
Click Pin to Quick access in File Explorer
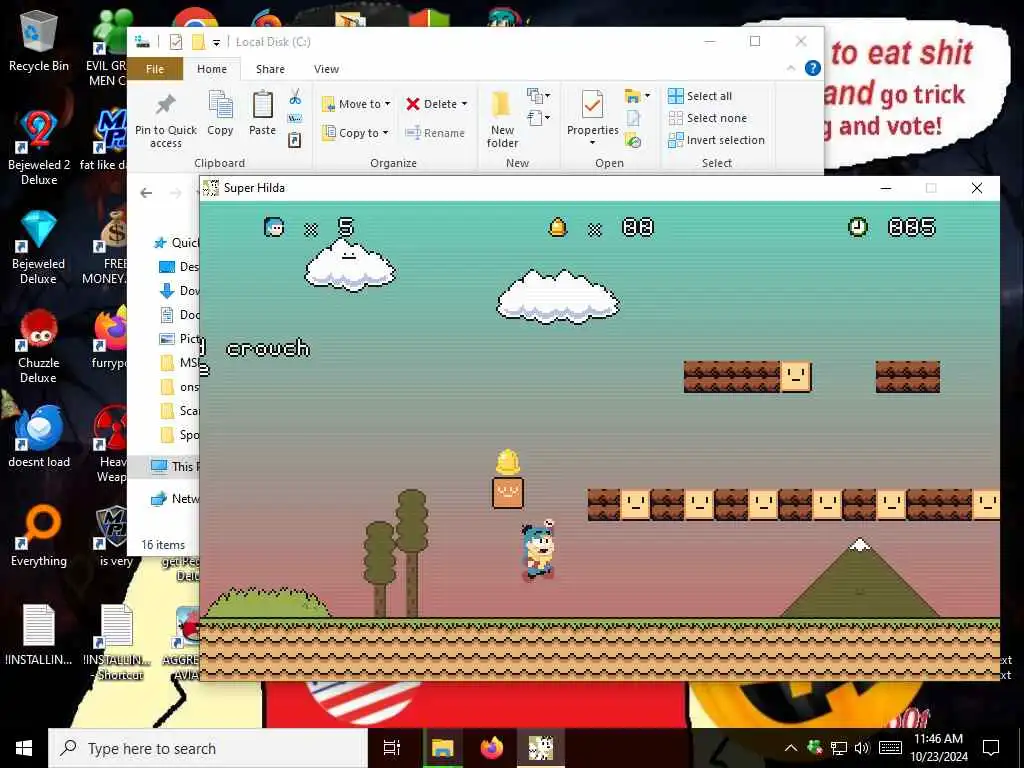165,121
